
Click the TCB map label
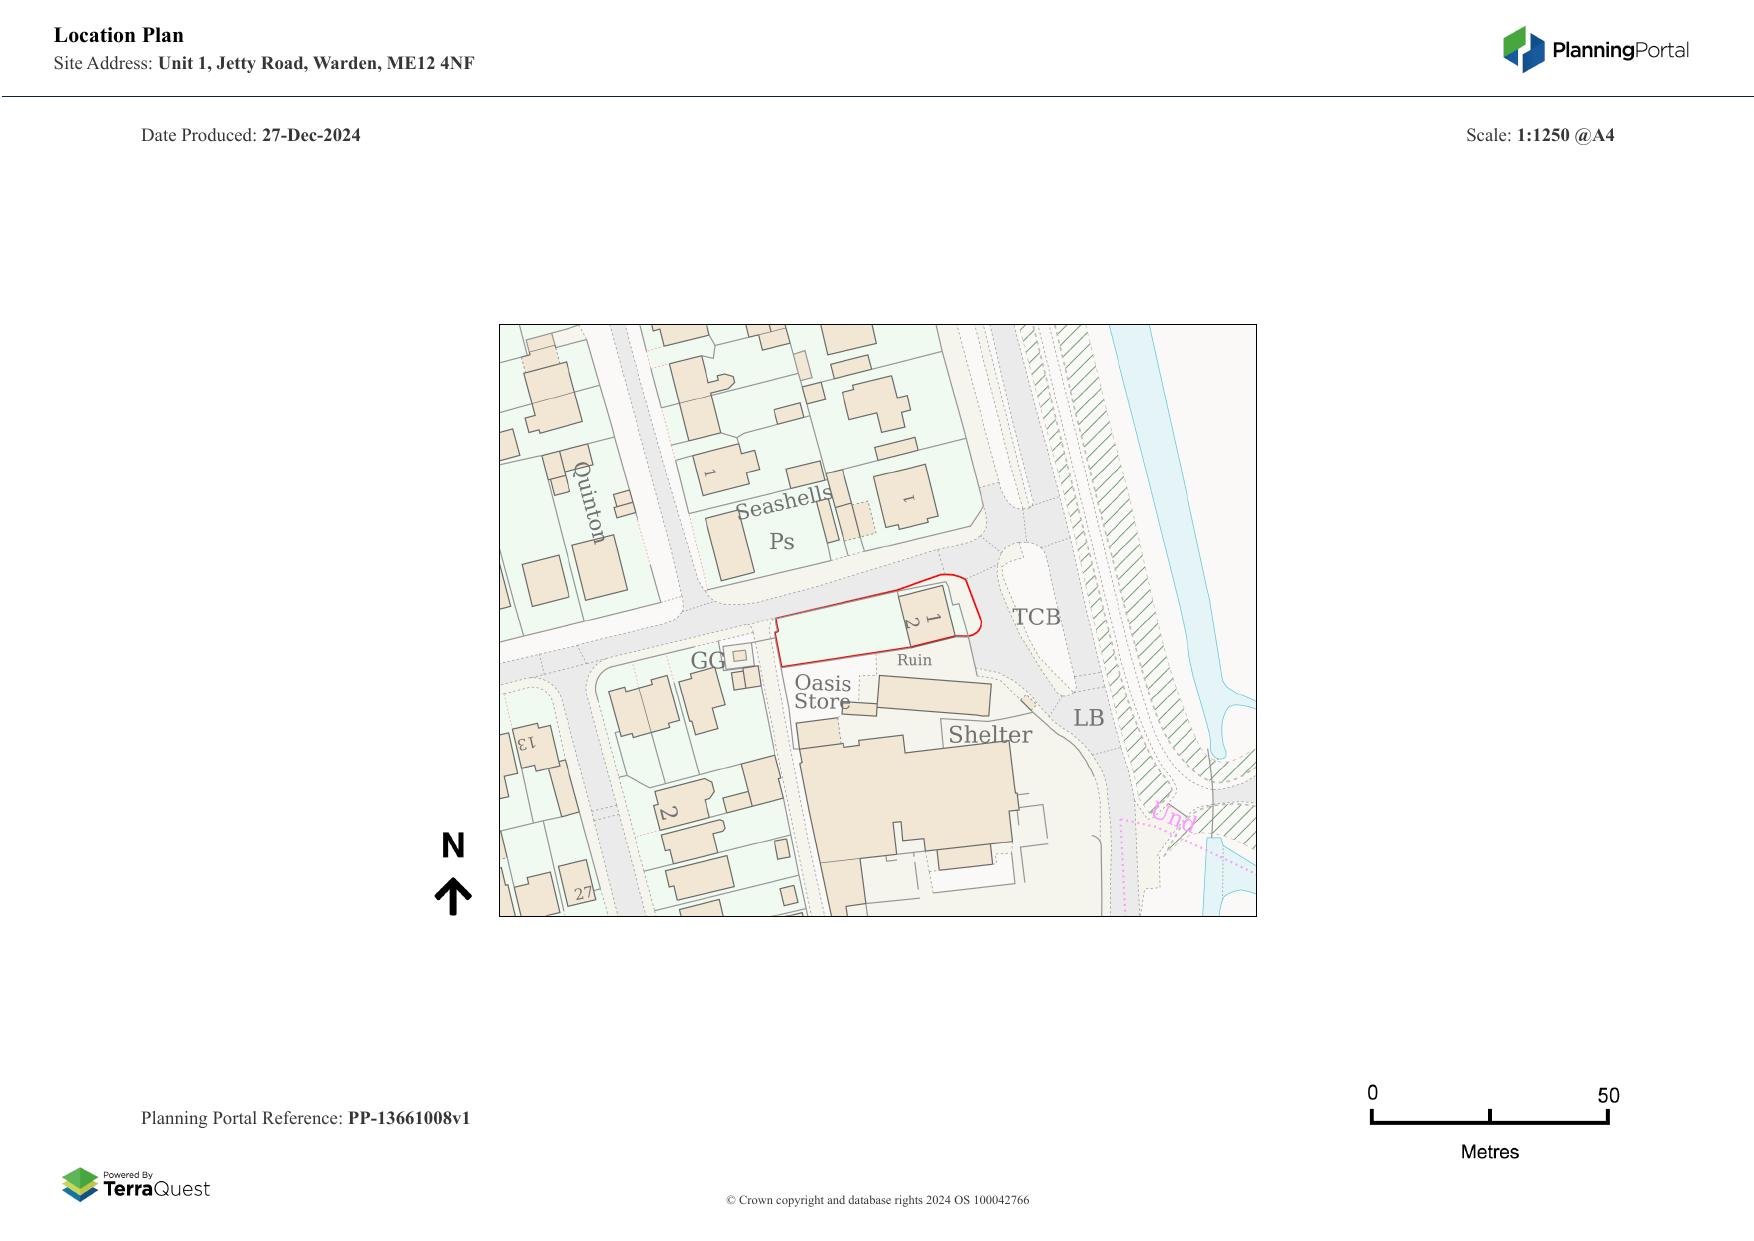pos(1036,617)
